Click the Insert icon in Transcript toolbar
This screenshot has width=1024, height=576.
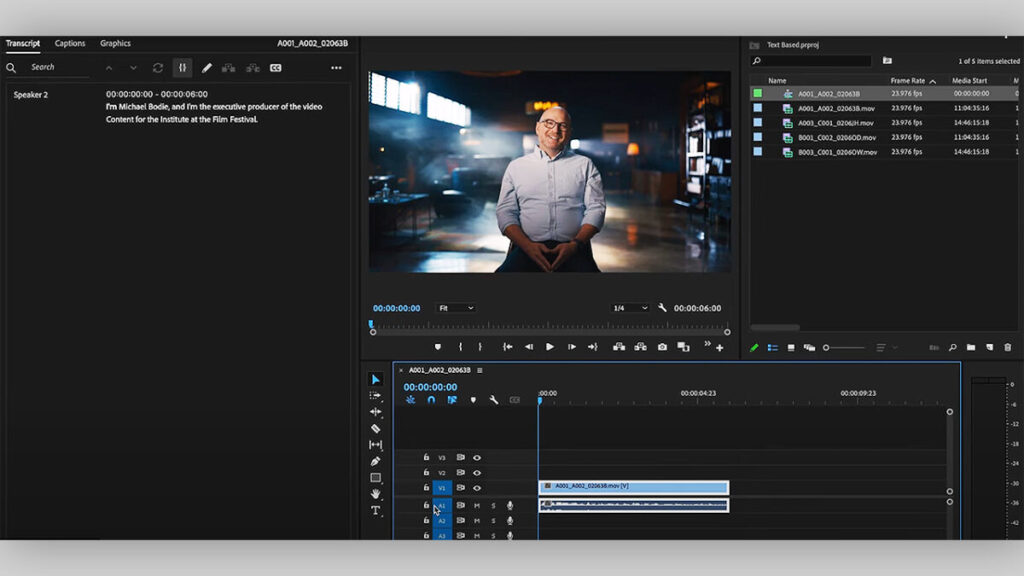(228, 68)
